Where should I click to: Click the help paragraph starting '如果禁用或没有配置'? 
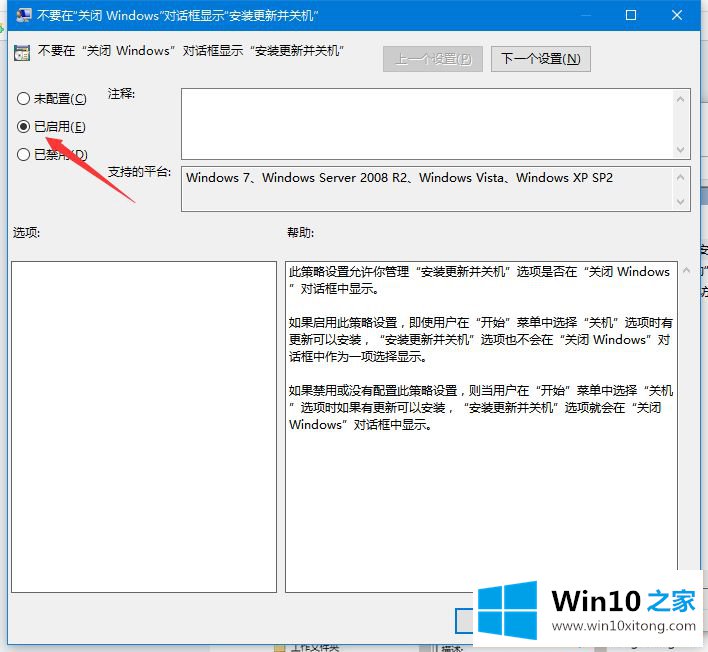pos(481,407)
